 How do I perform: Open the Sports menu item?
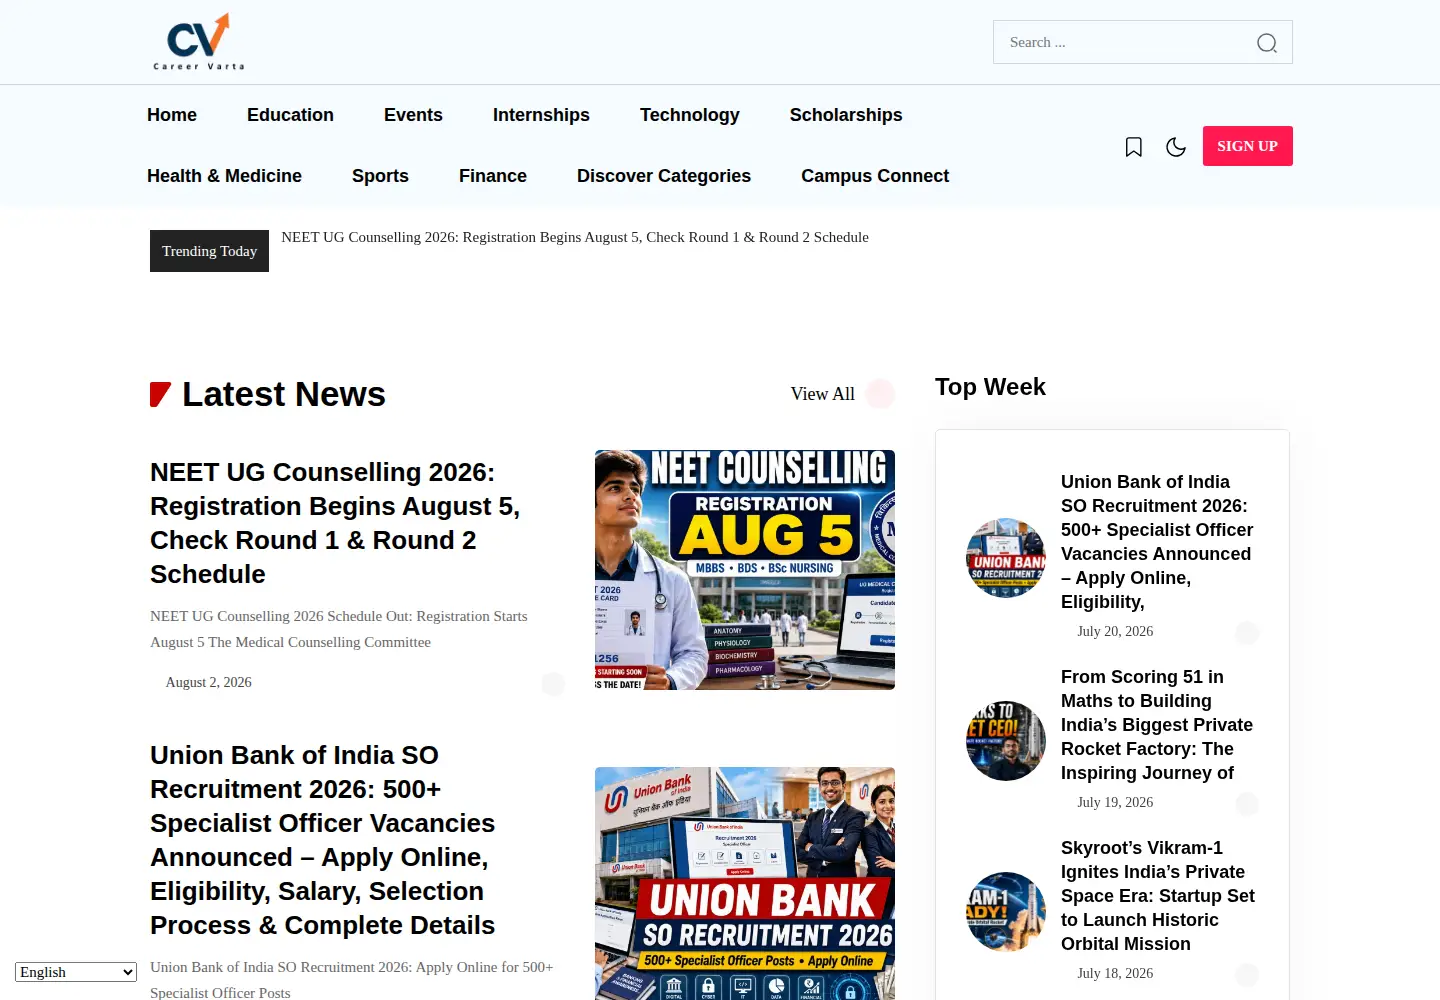[x=380, y=176]
